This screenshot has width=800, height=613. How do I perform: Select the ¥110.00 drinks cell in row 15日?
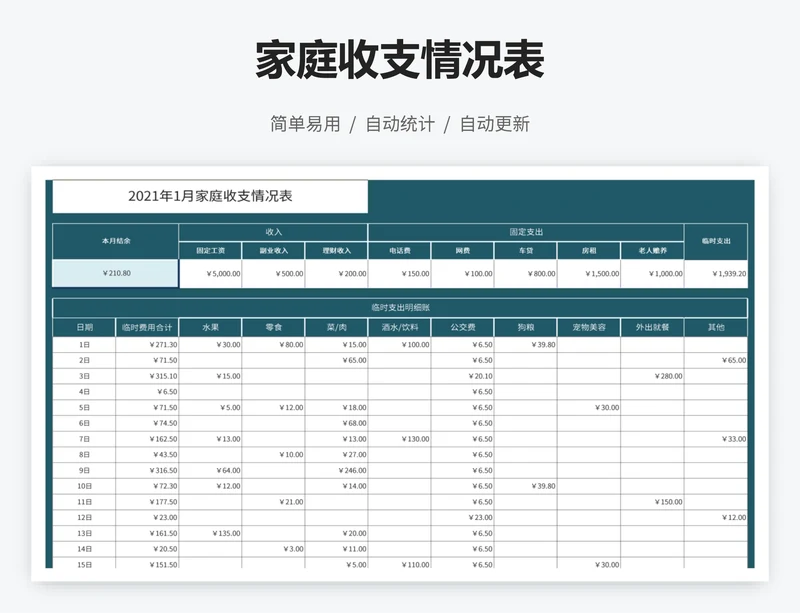click(399, 564)
